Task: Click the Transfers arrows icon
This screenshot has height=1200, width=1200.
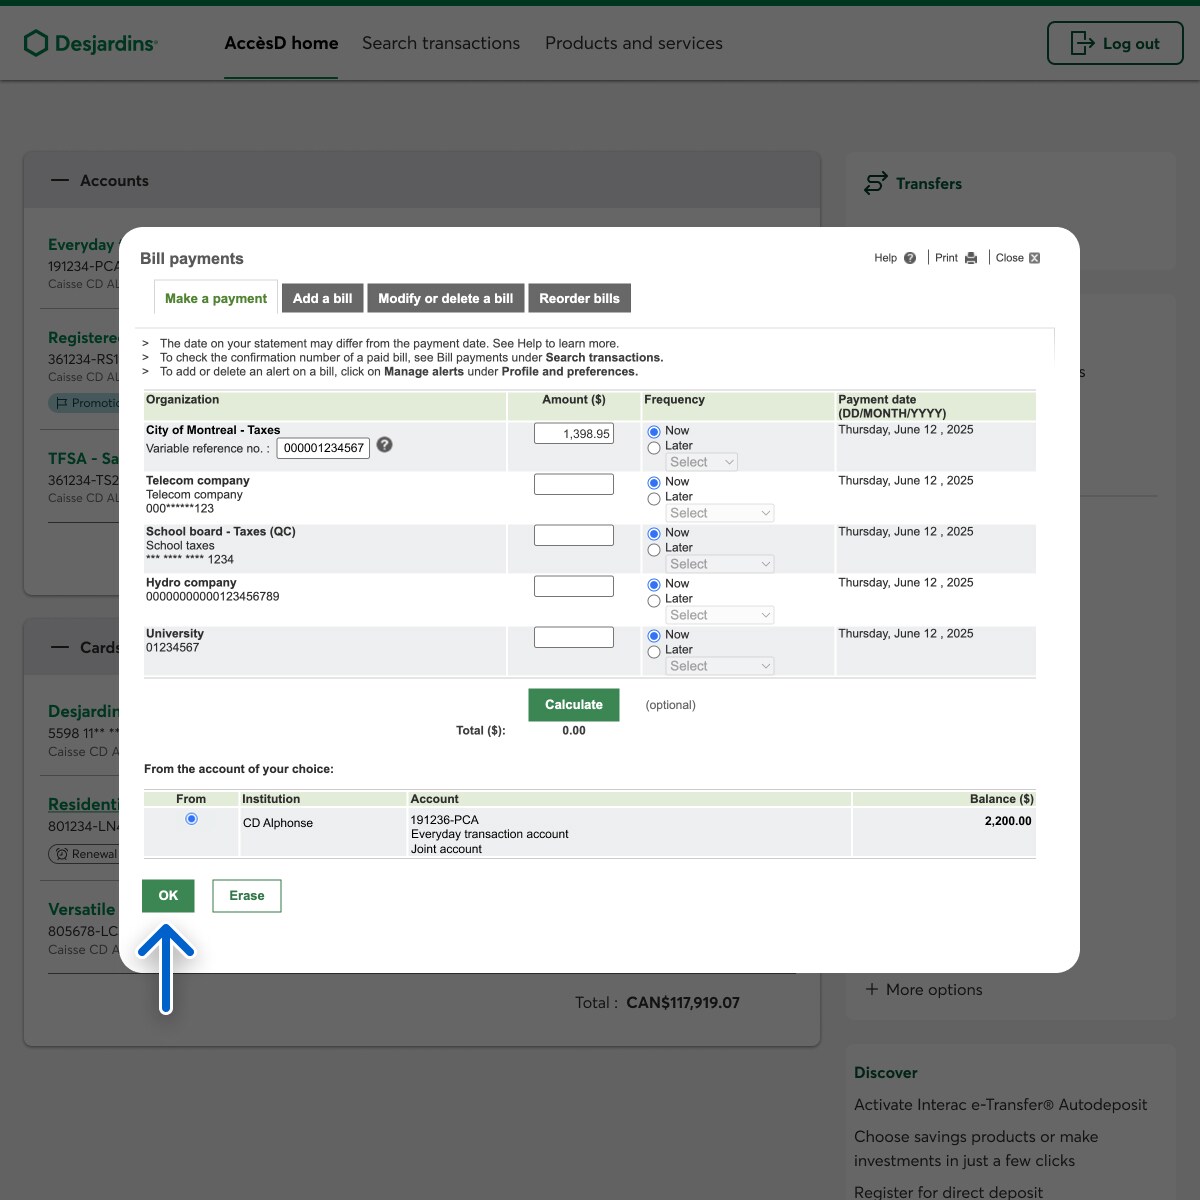Action: point(875,183)
